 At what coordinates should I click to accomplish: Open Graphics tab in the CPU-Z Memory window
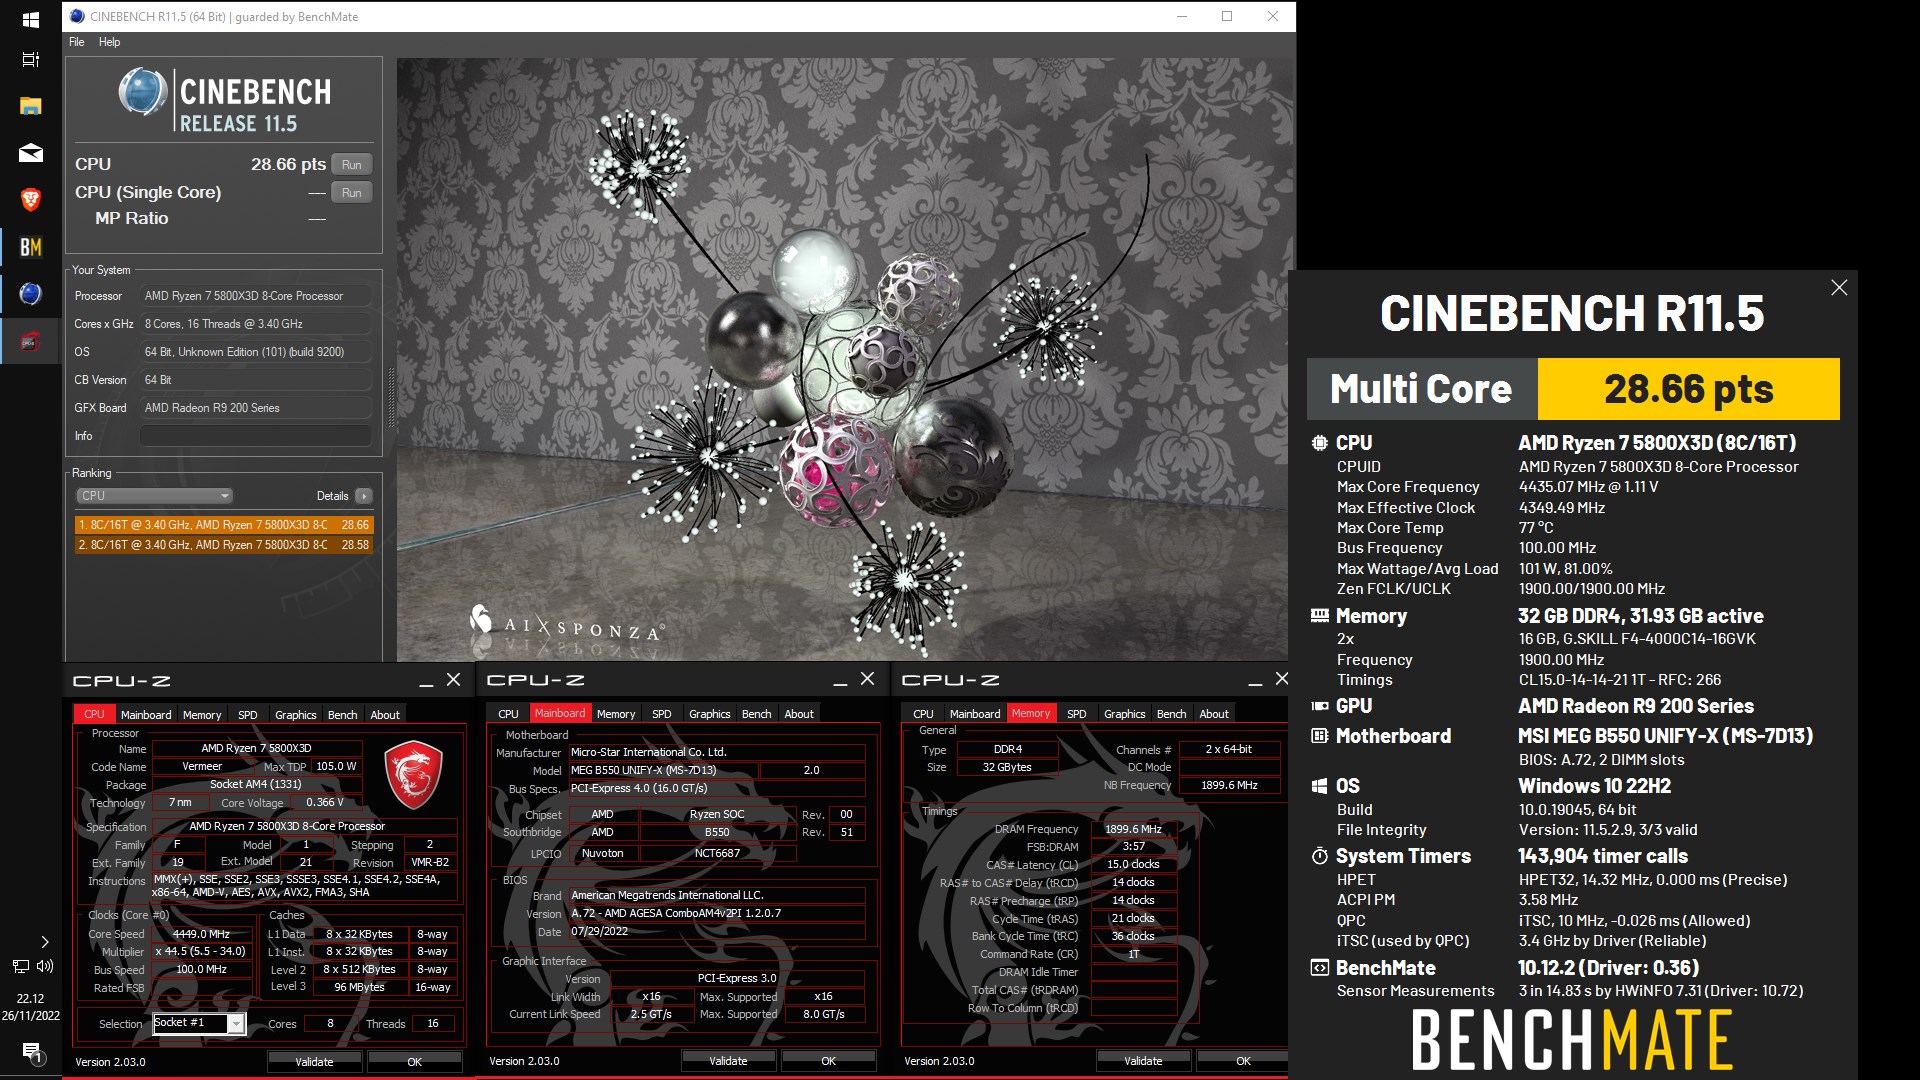pyautogui.click(x=1125, y=714)
